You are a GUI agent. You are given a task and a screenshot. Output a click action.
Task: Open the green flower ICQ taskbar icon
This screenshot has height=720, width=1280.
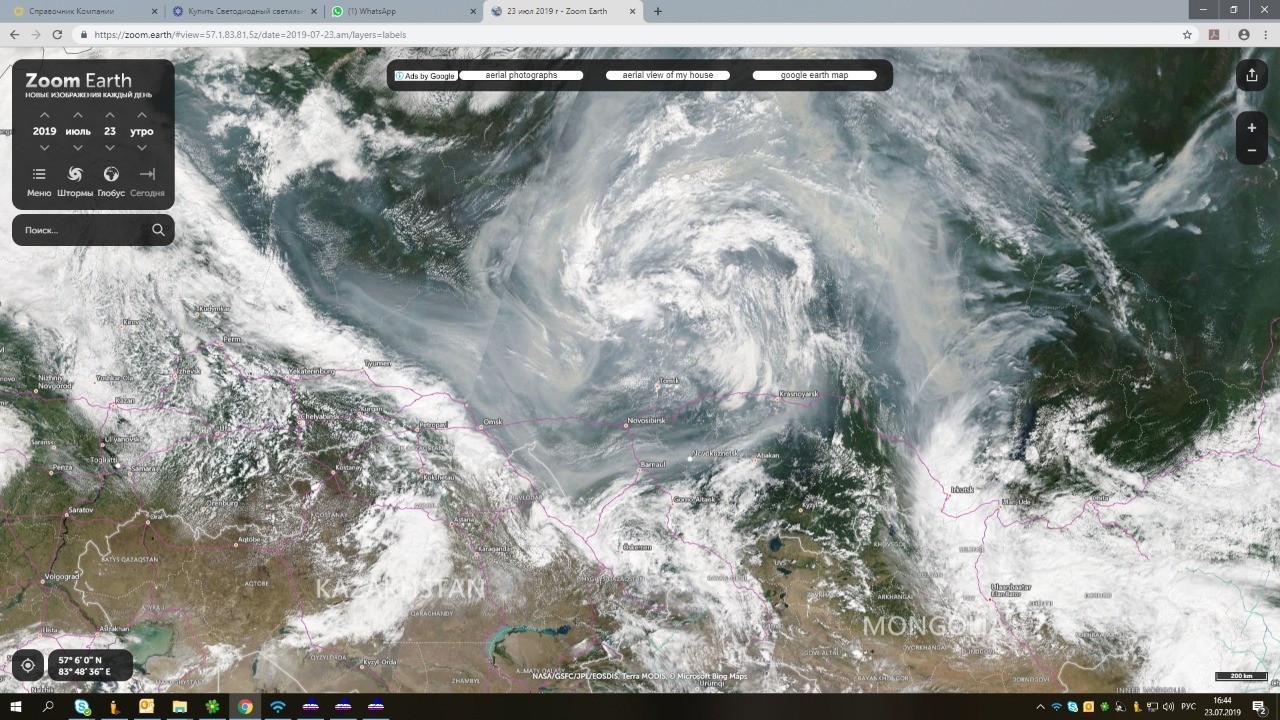click(212, 707)
